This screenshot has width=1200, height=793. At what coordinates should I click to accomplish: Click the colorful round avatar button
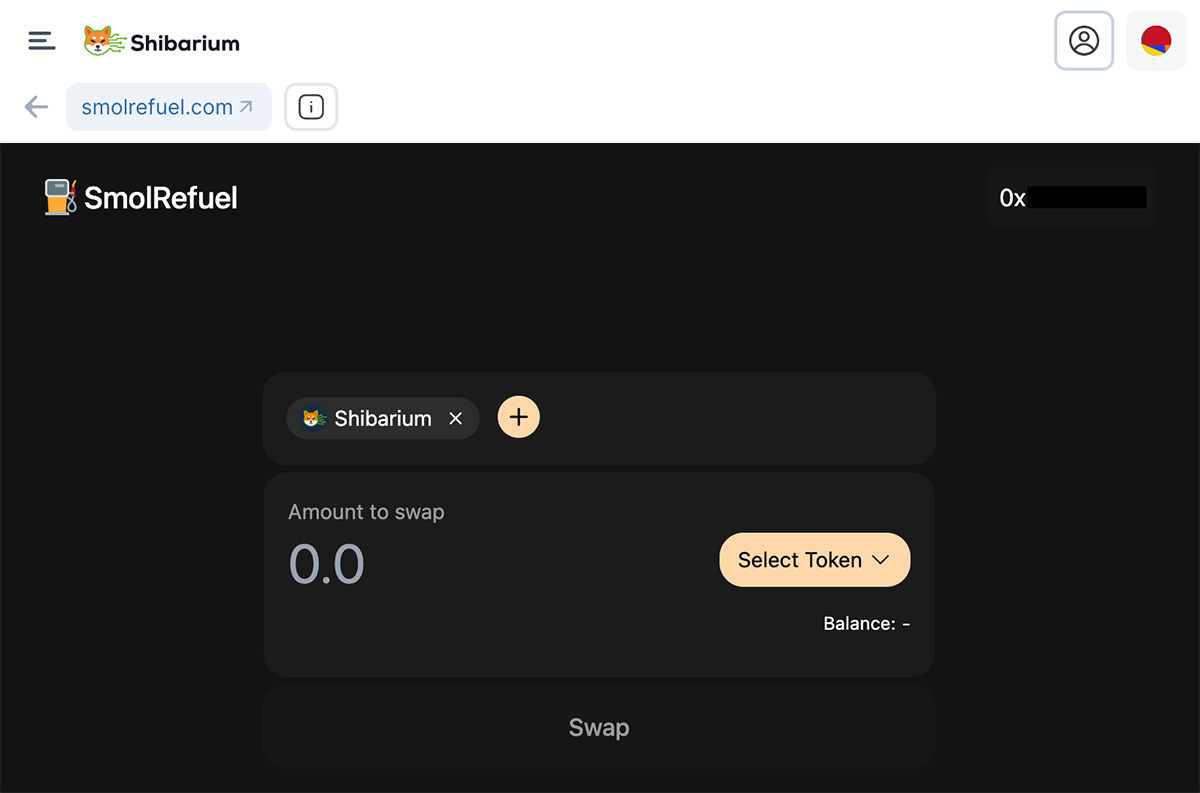[1156, 41]
